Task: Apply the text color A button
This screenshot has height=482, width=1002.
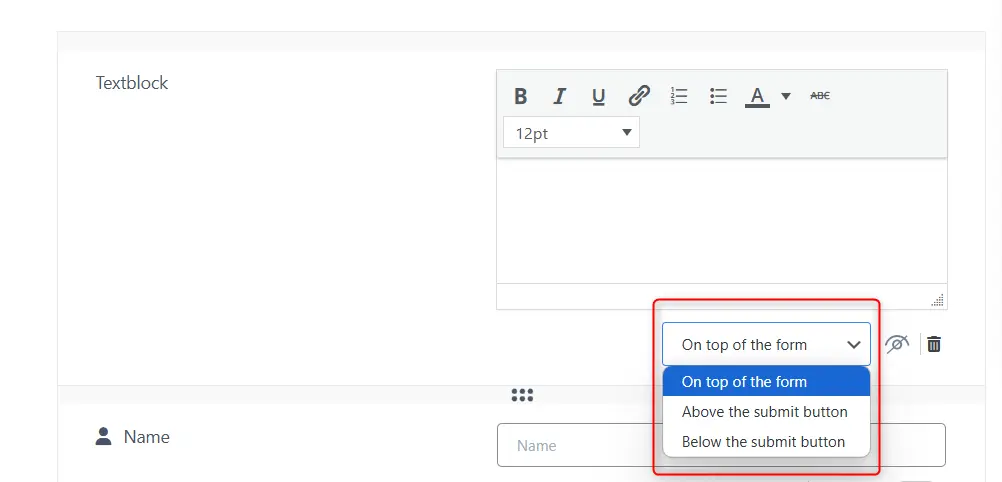Action: coord(757,96)
